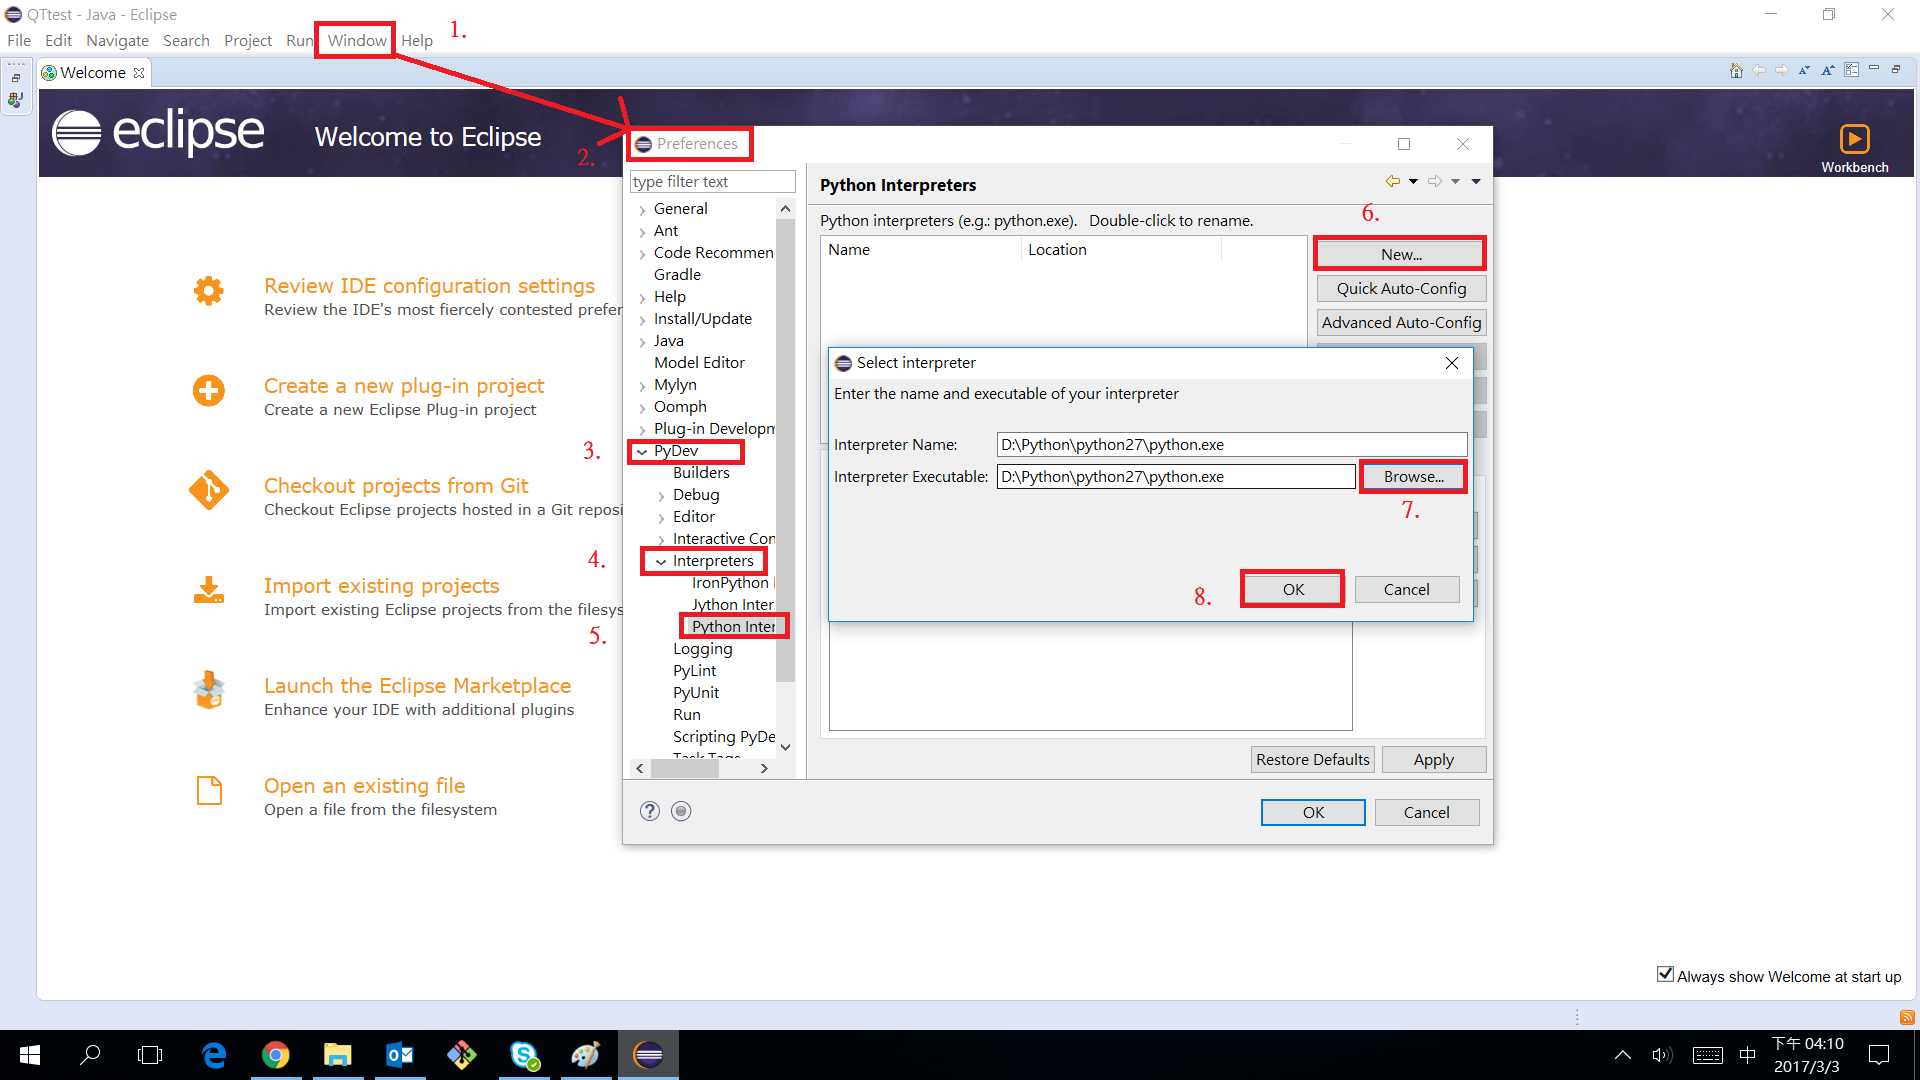The height and width of the screenshot is (1080, 1920).
Task: Open the File menu
Action: click(x=19, y=40)
